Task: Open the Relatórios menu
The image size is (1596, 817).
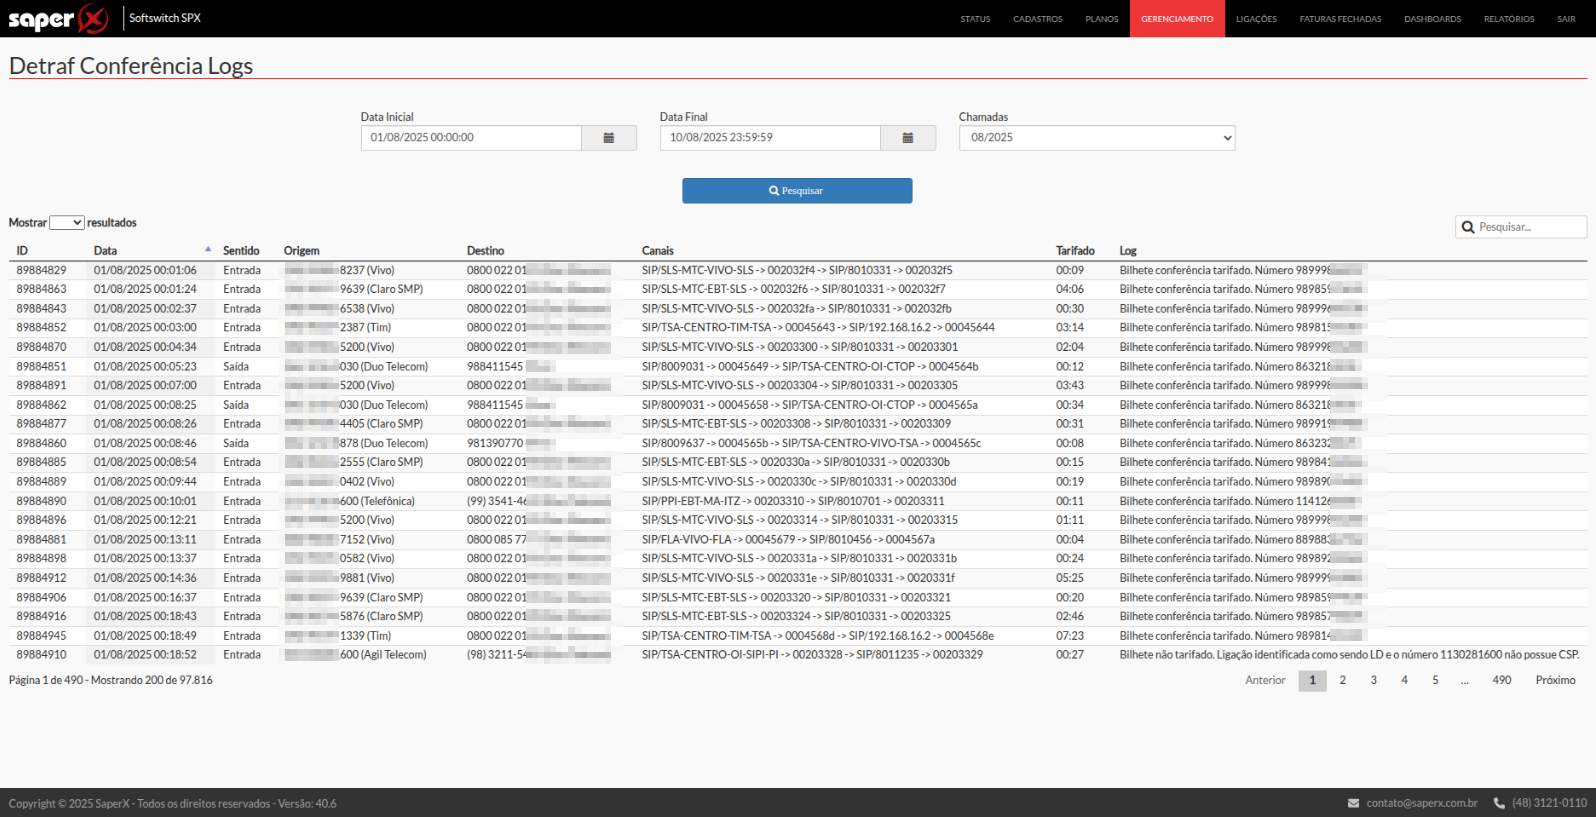Action: click(1508, 19)
